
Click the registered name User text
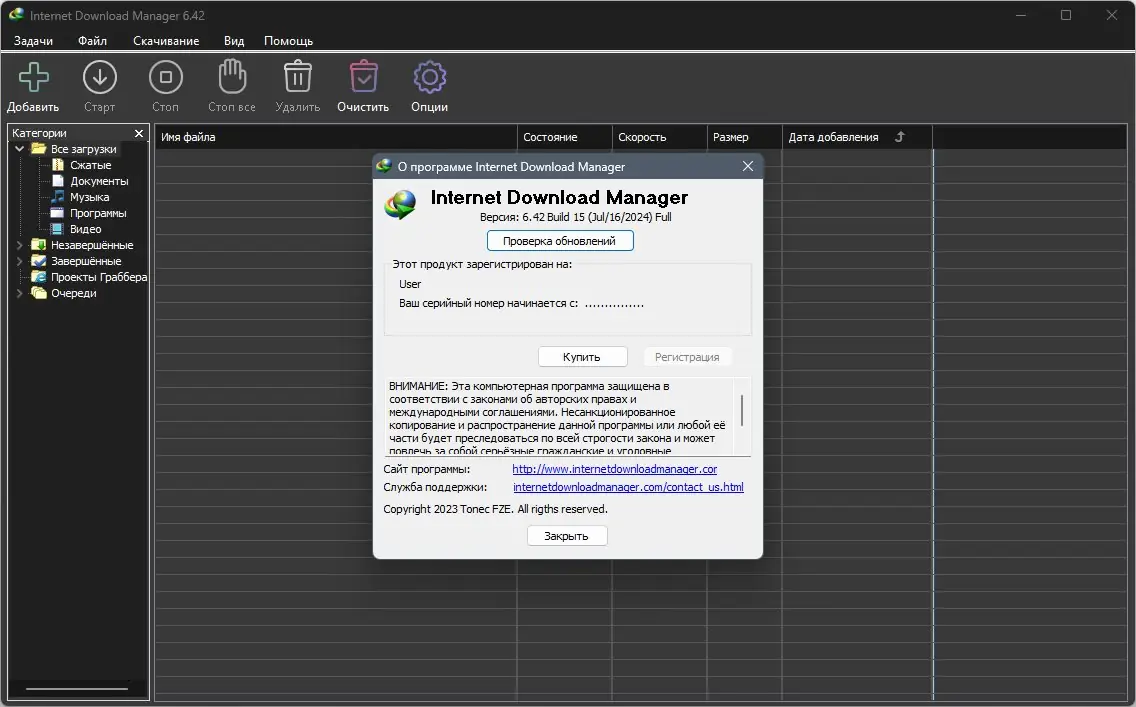410,284
